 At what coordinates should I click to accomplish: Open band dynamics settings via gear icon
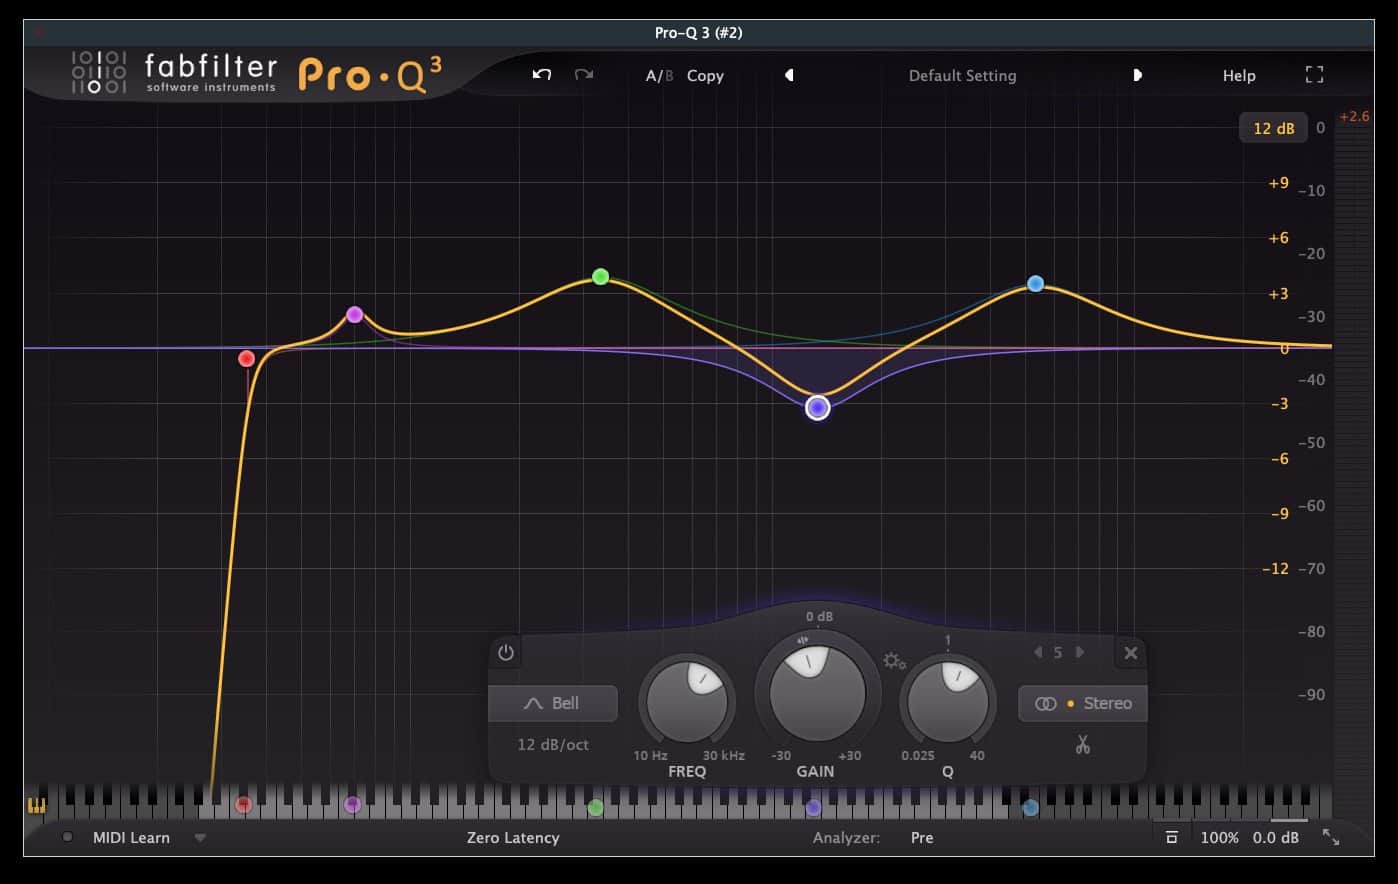895,662
